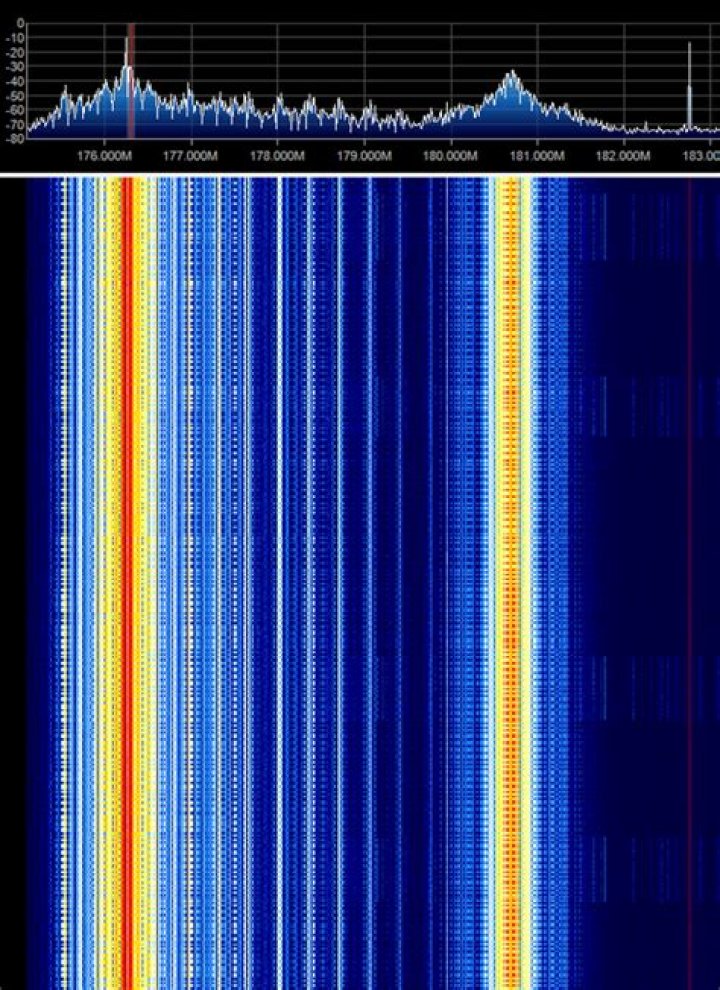
Task: Select the 178.000M frequency axis label
Action: point(277,157)
